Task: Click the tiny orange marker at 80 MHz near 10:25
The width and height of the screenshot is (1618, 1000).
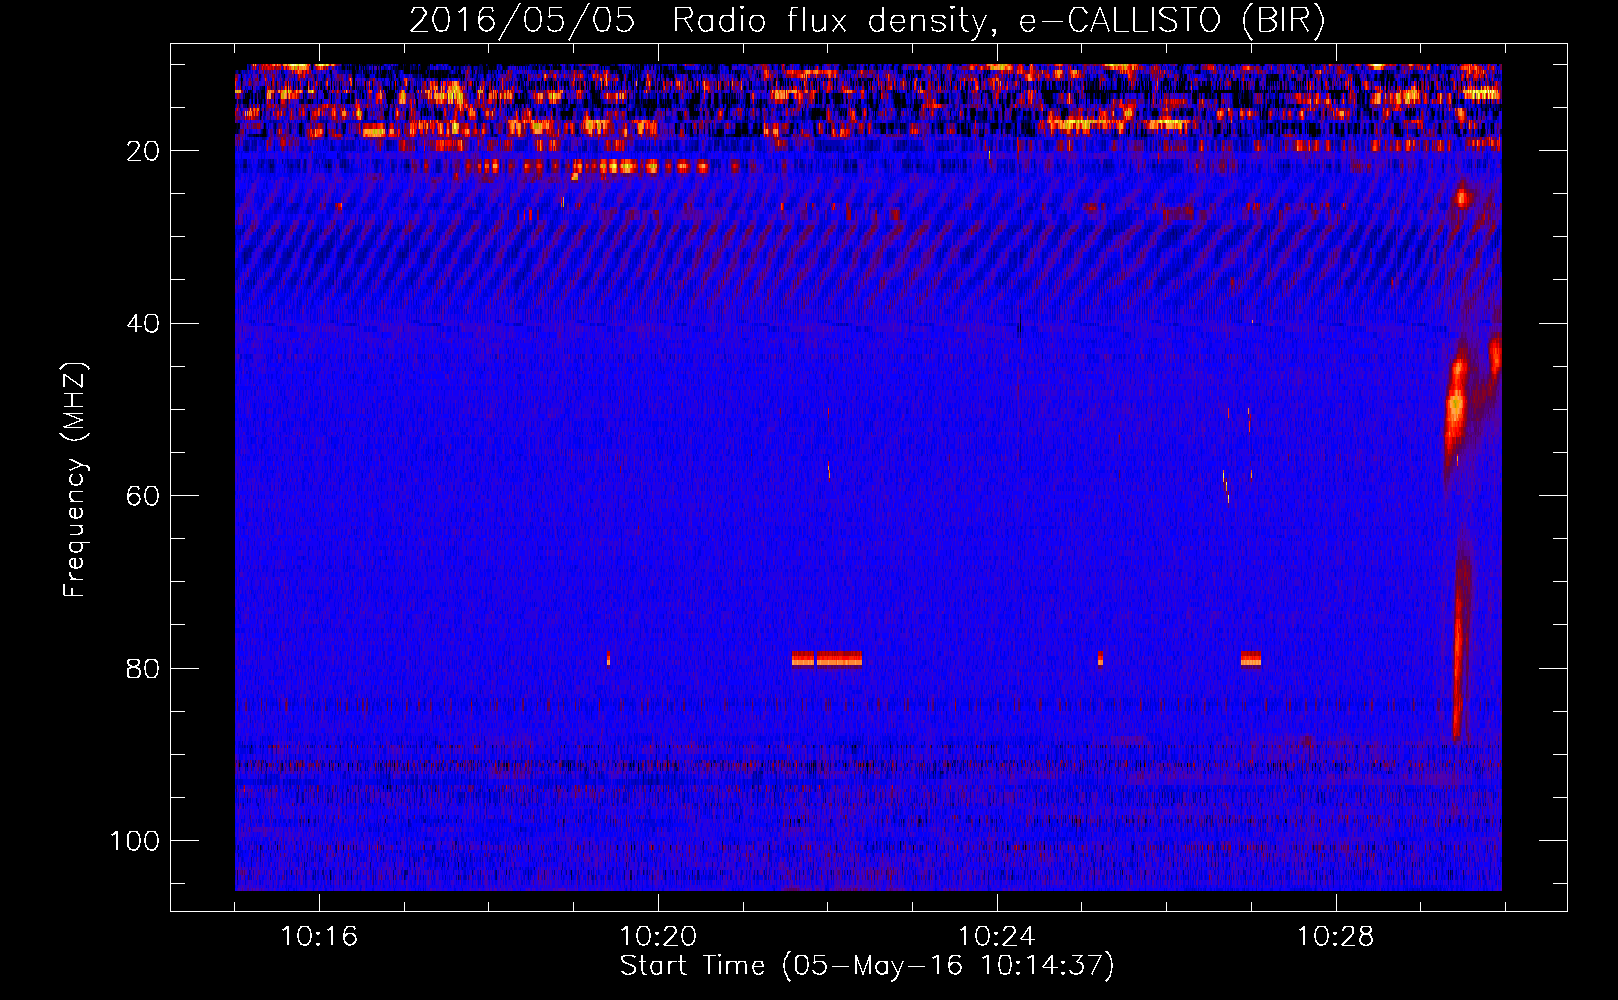Action: pos(1101,659)
